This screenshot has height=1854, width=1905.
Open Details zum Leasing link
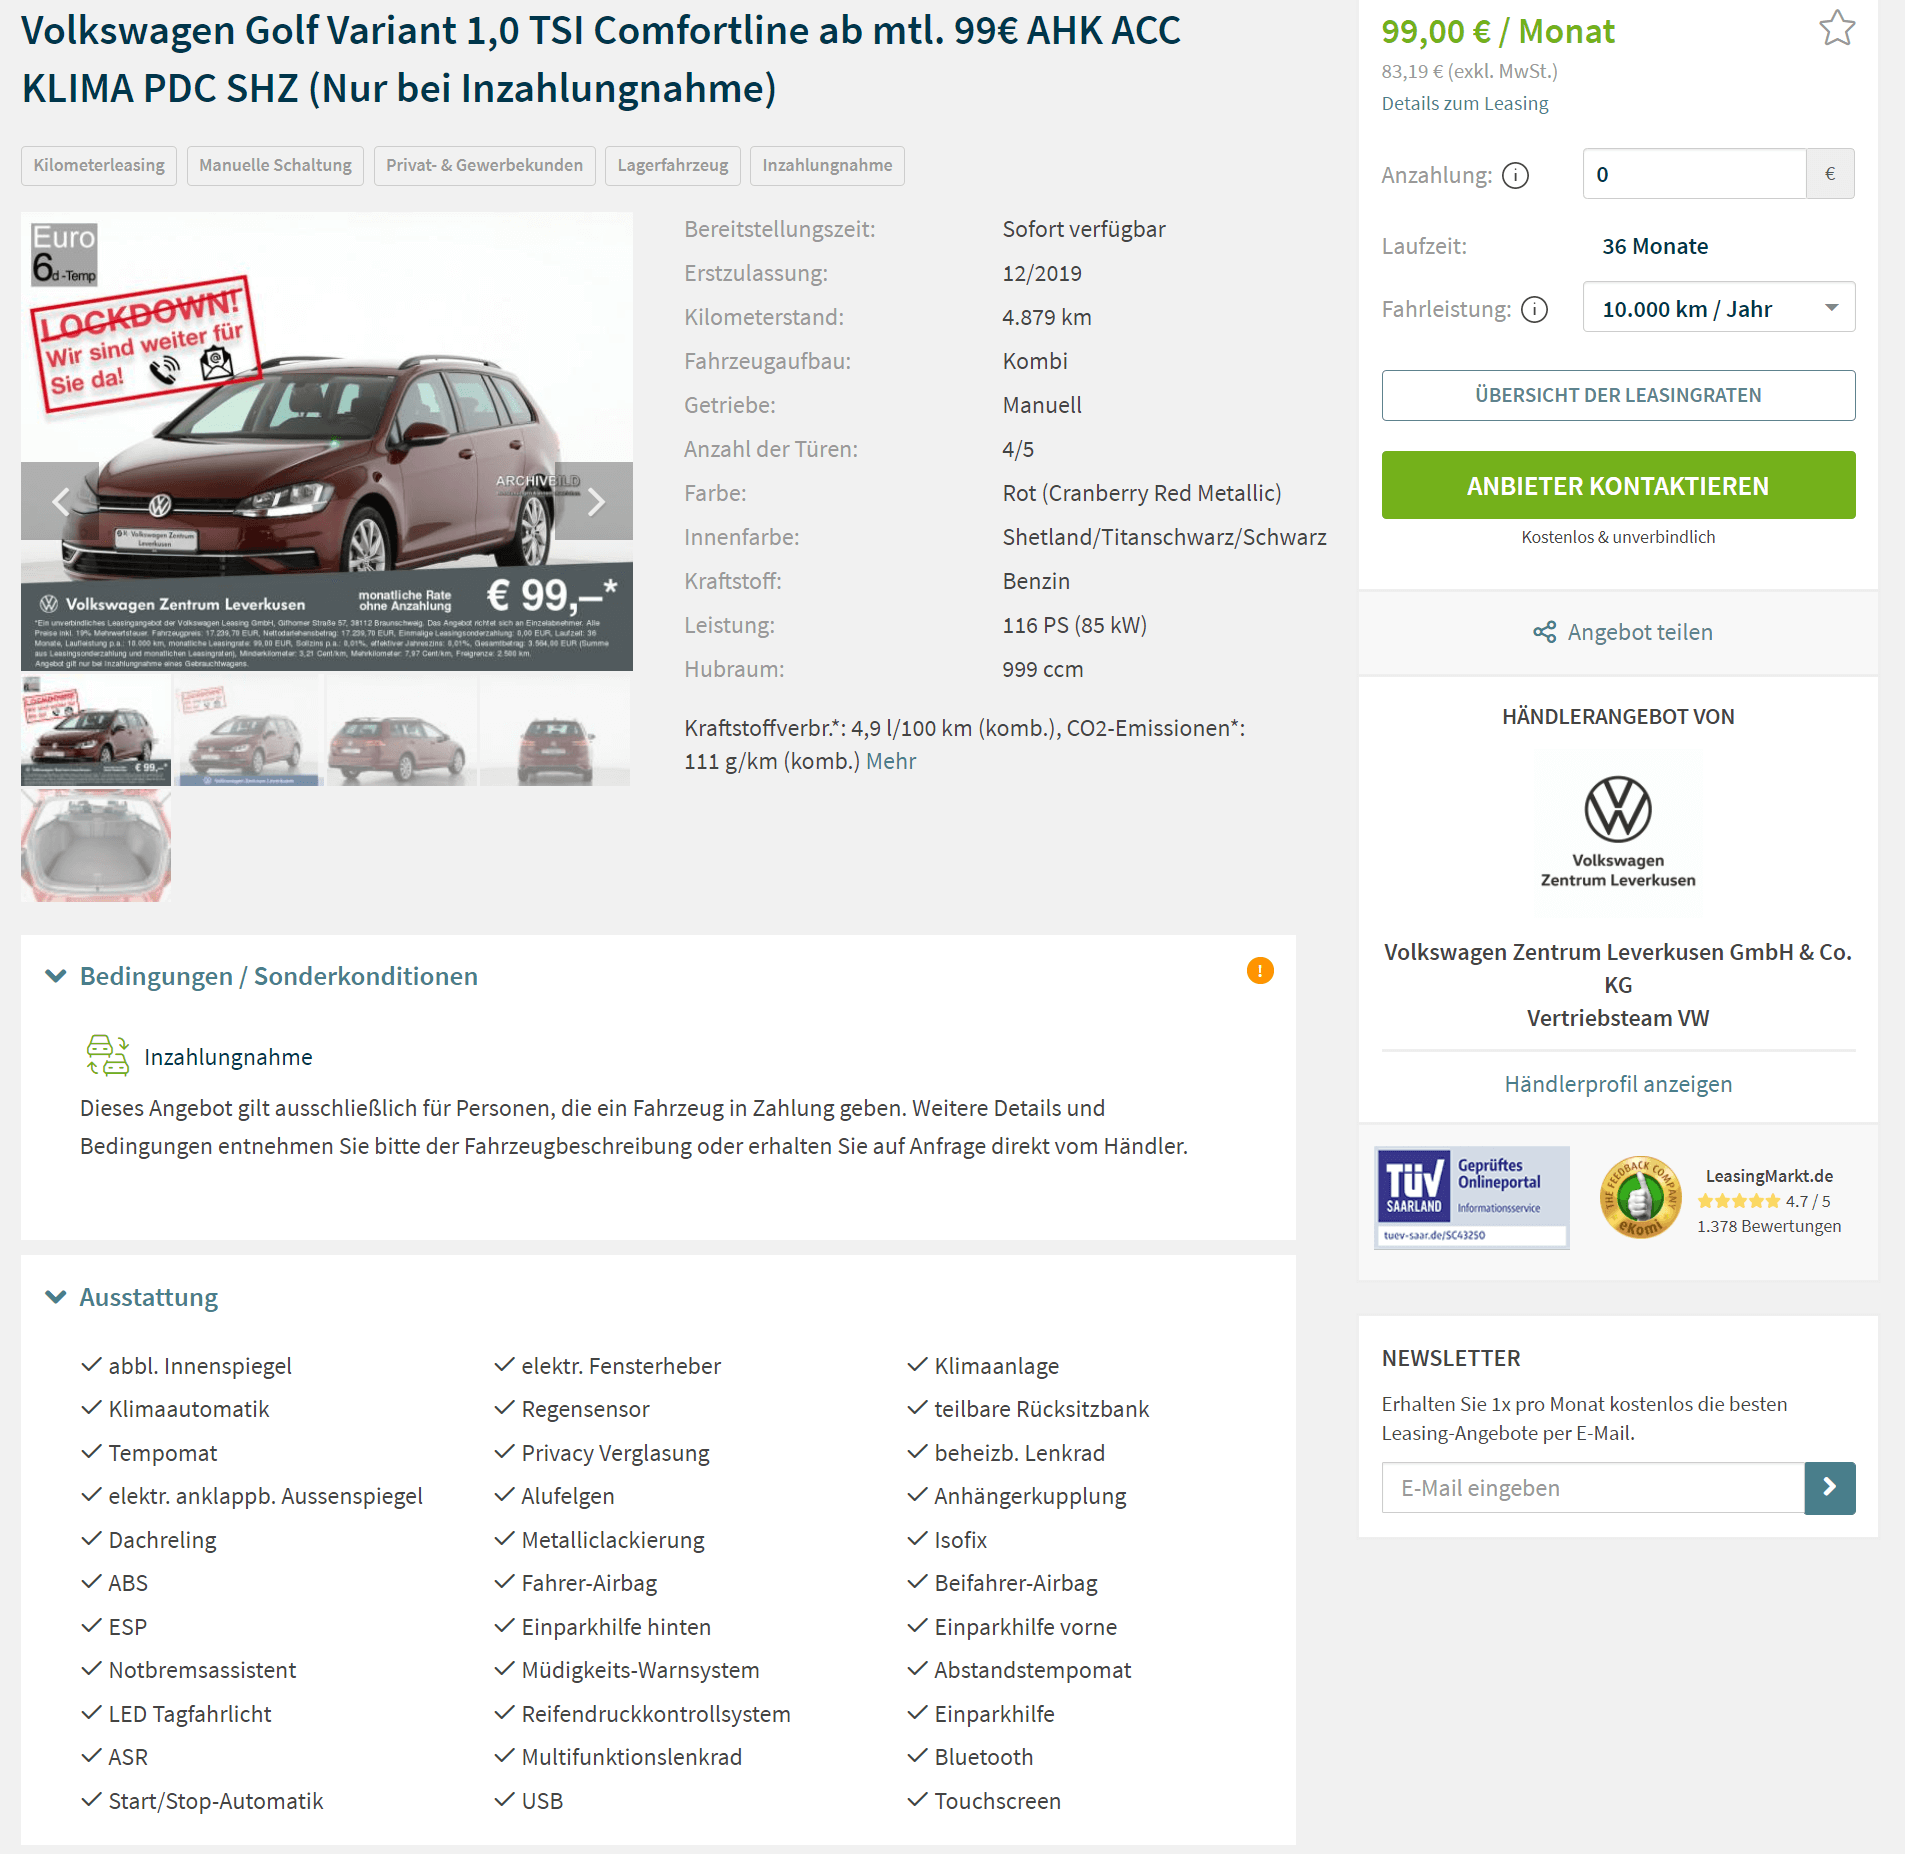point(1464,103)
